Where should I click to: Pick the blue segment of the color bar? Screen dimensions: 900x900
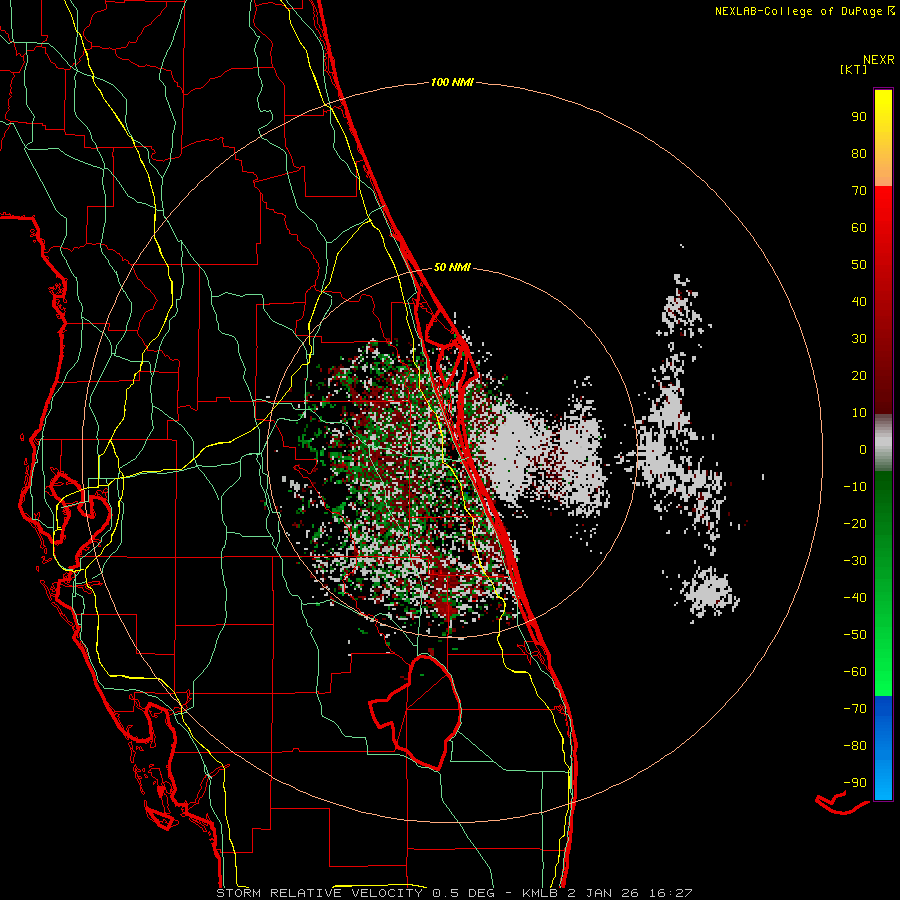click(883, 748)
